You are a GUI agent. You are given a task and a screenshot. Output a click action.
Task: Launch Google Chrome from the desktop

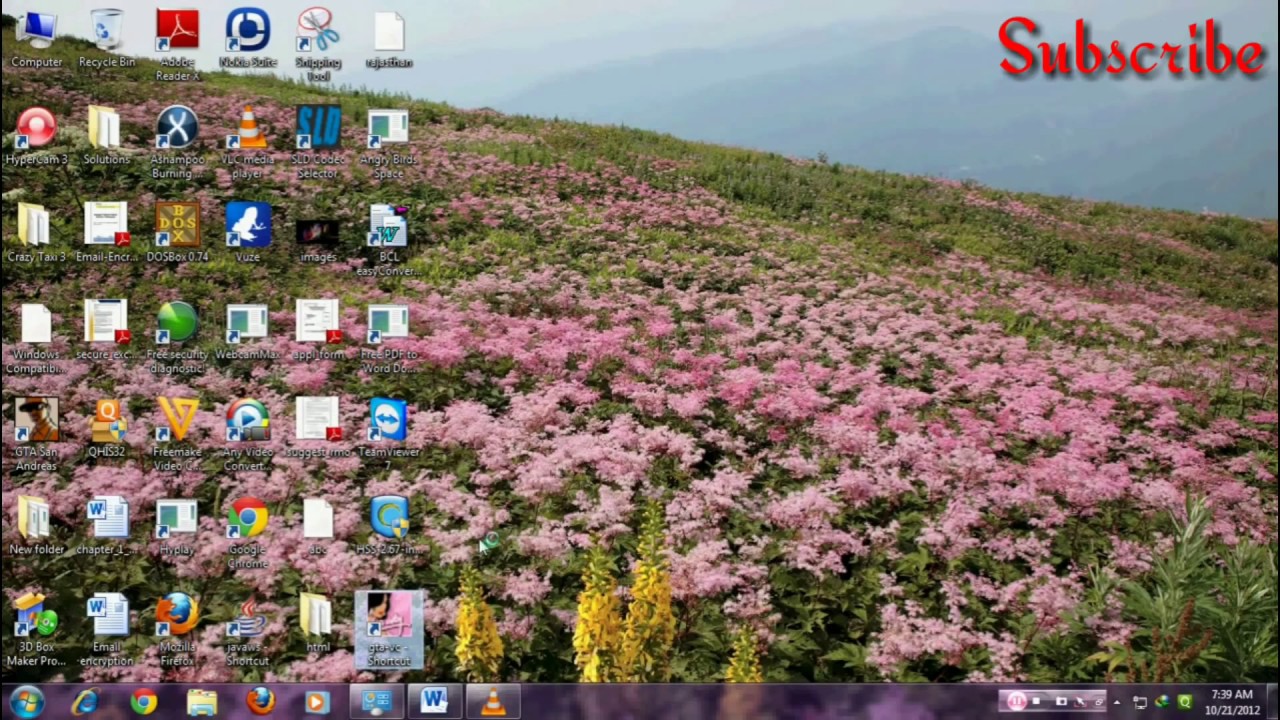point(247,532)
